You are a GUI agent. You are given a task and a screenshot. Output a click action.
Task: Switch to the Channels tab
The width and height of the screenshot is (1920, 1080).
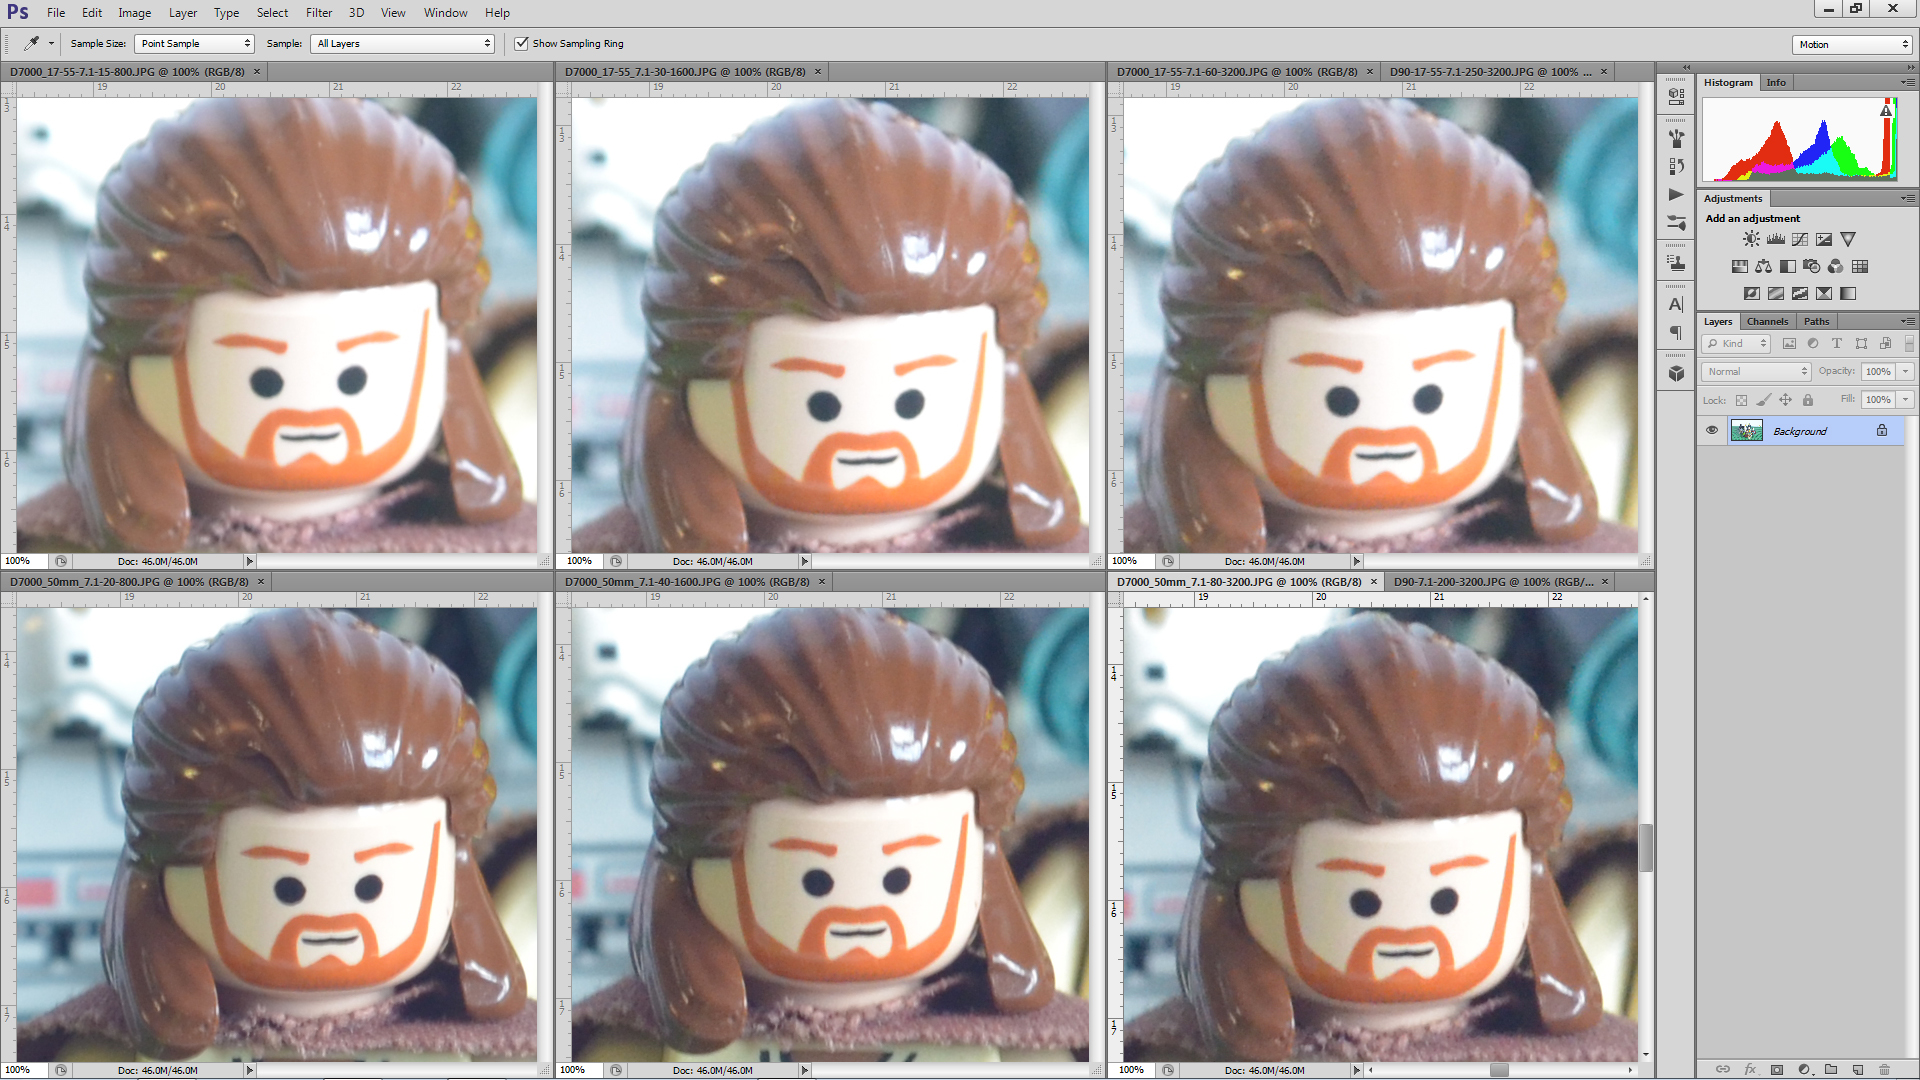[x=1767, y=321]
